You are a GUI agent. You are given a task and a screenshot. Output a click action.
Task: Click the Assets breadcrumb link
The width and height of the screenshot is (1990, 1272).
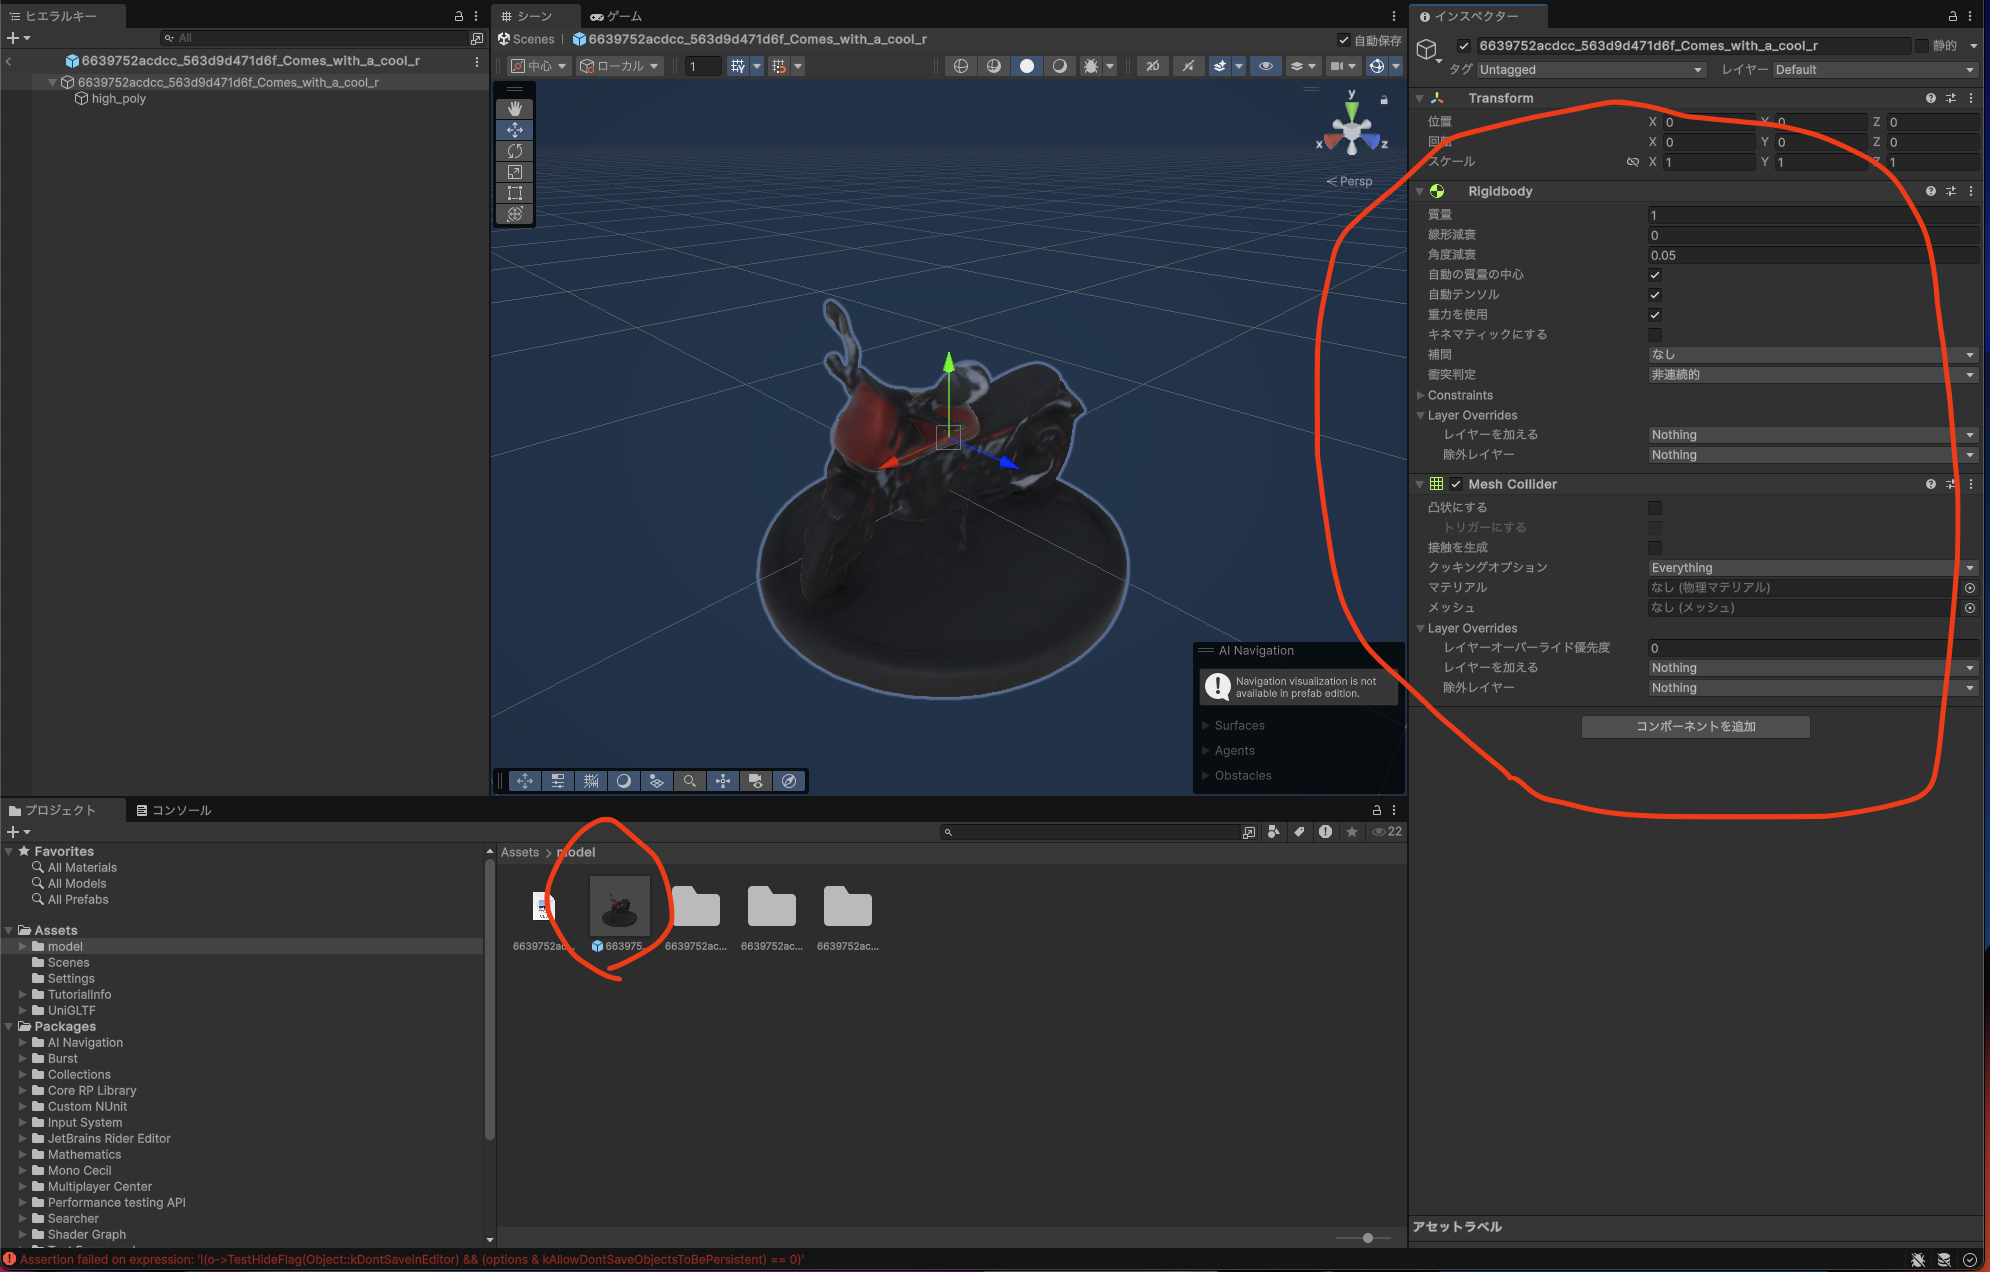tap(519, 851)
